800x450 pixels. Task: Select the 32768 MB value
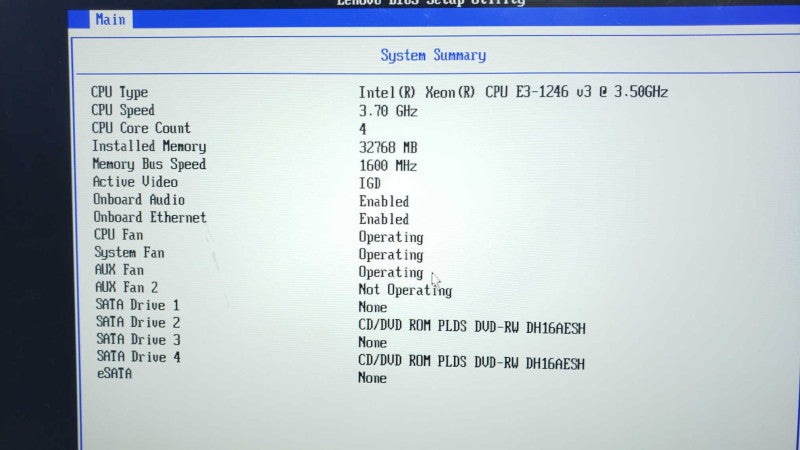388,147
